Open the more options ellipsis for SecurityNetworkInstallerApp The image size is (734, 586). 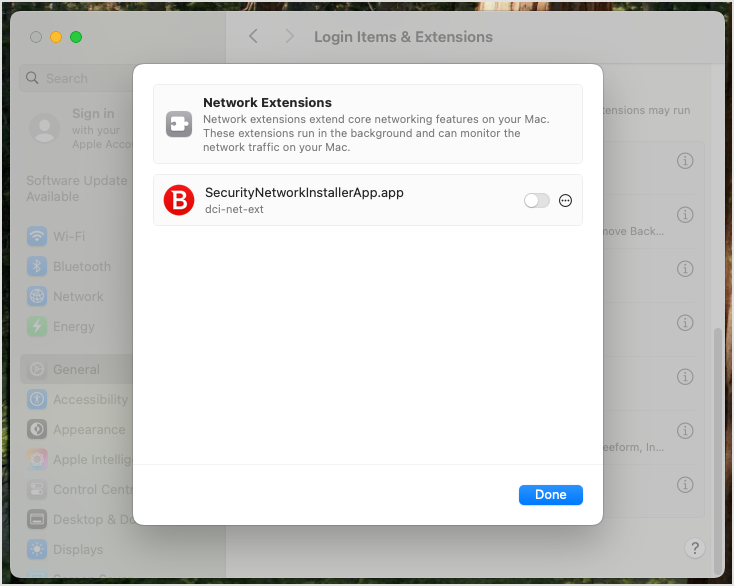click(x=565, y=201)
